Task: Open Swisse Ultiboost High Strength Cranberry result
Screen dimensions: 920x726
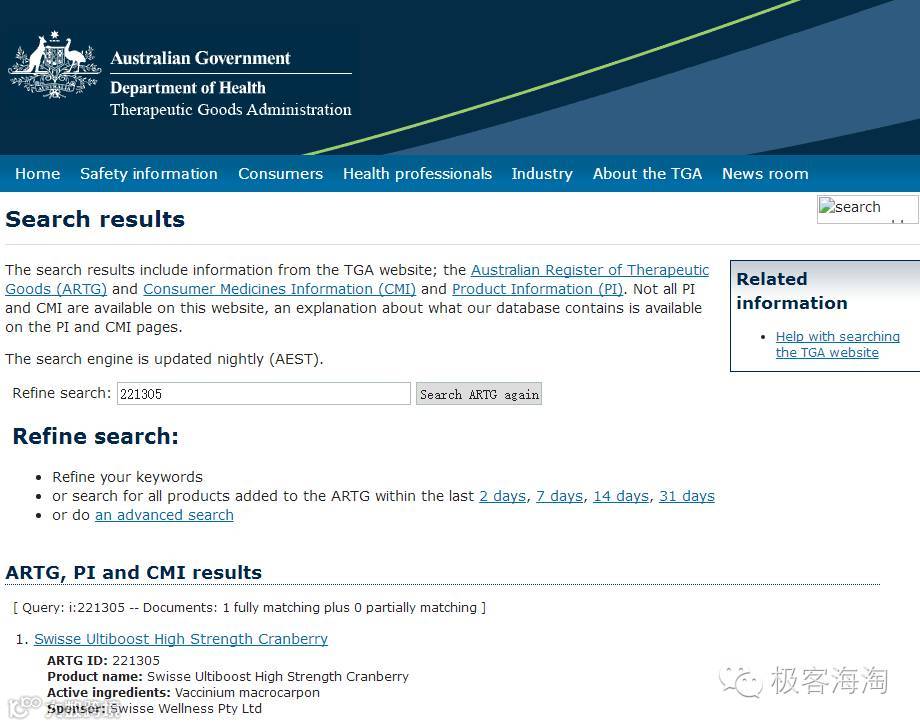Action: 181,639
